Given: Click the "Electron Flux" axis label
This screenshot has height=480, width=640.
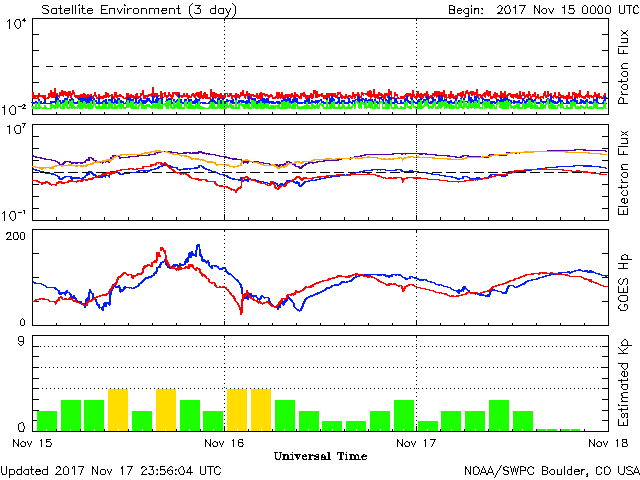Looking at the screenshot, I should [623, 173].
